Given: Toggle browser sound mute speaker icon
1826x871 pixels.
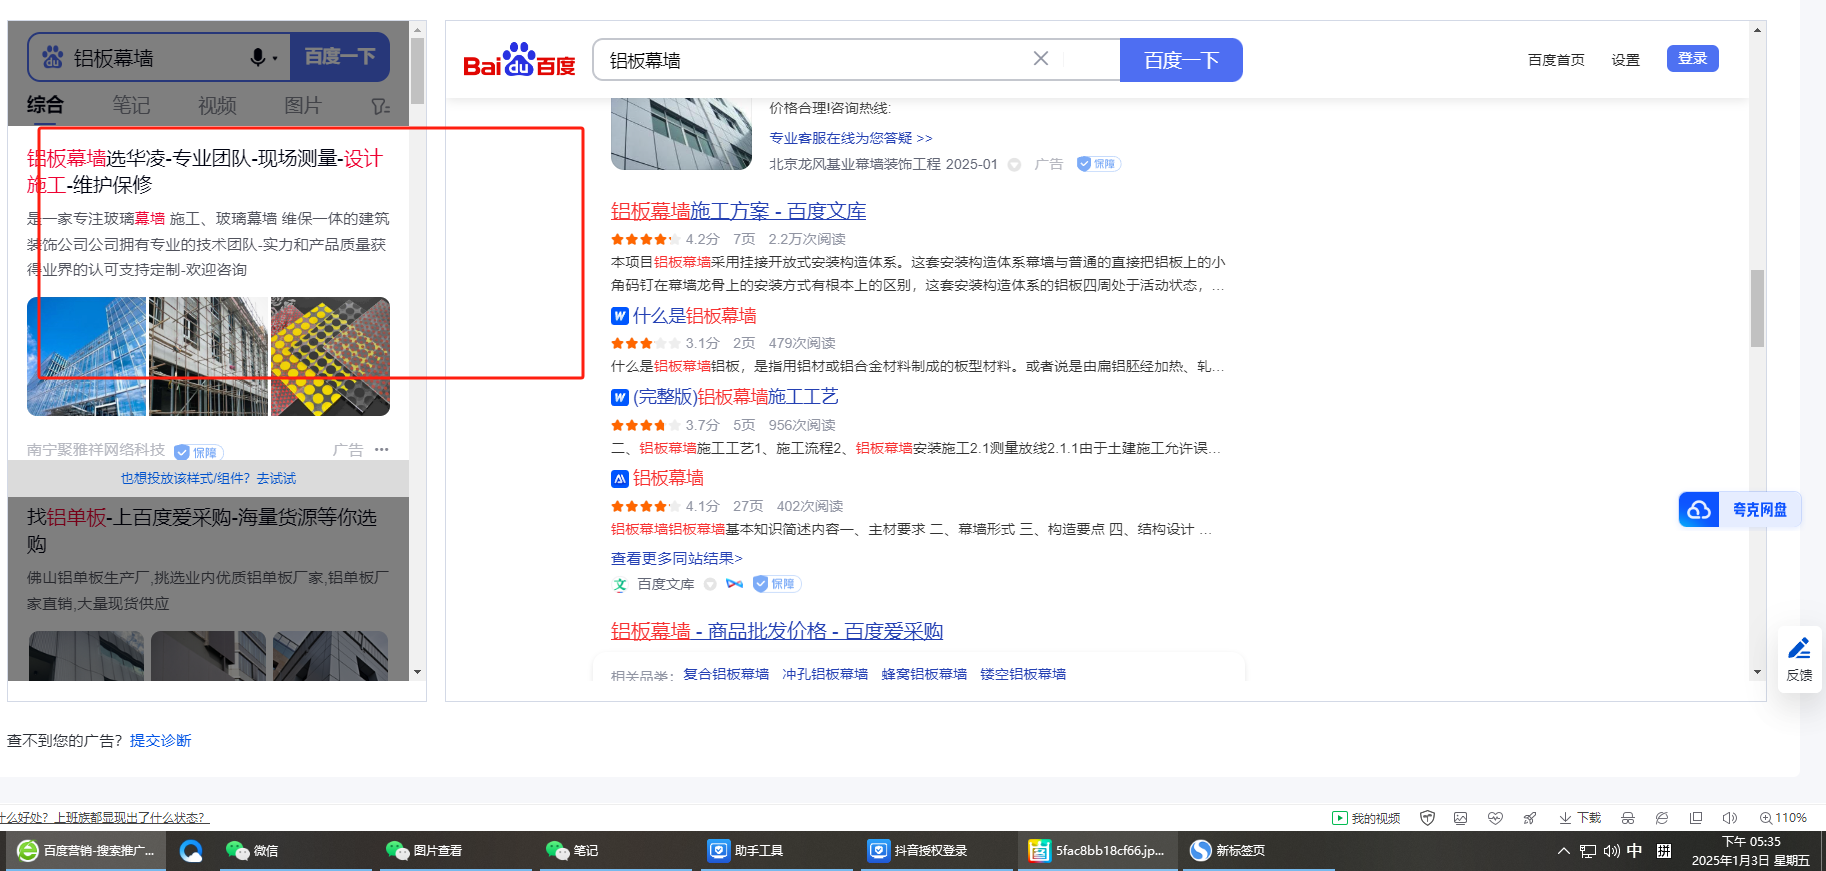Looking at the screenshot, I should 1729,818.
